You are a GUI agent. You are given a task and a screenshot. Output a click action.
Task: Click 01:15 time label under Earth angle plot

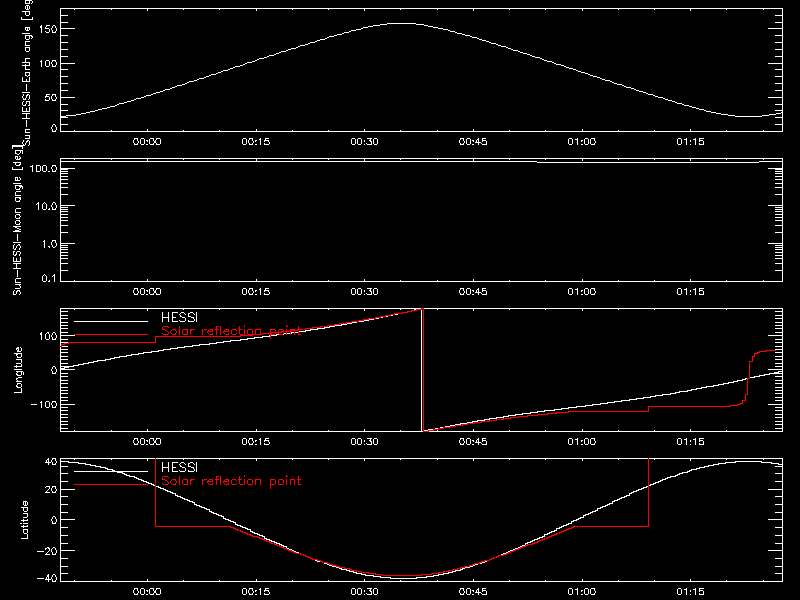pos(690,141)
